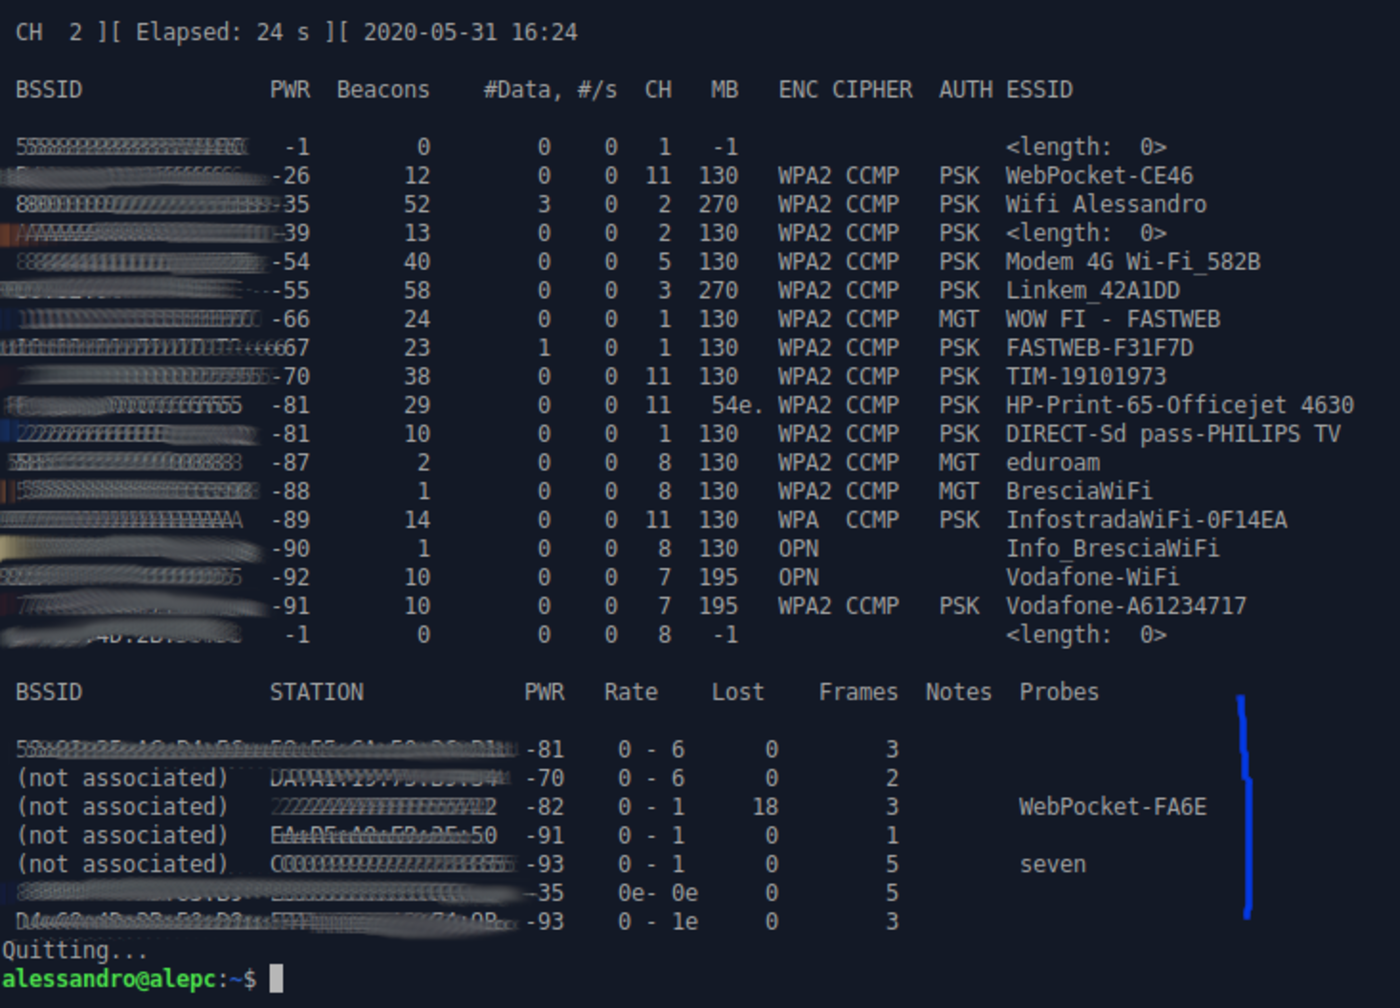
Task: Select the Modem 4G Wi-Fi_582B entry
Action: (1129, 262)
